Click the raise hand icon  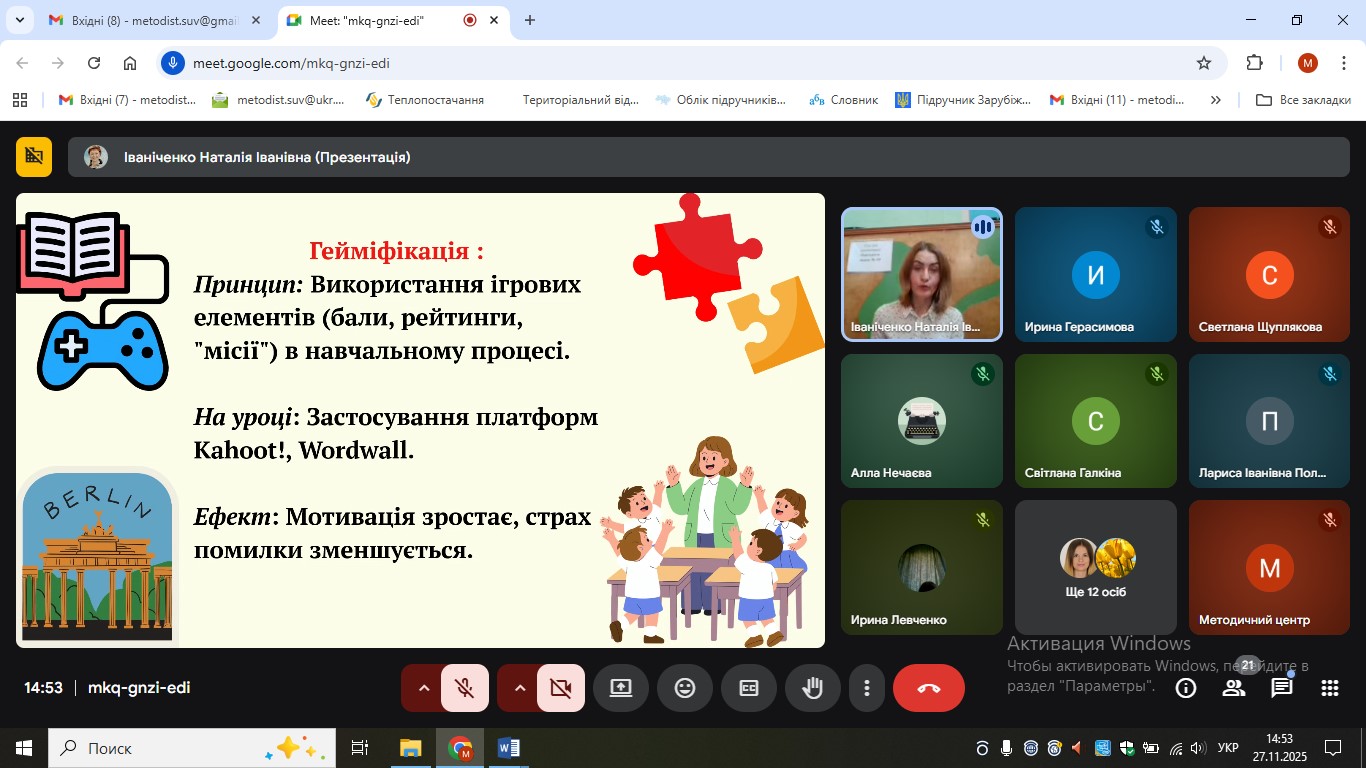pos(813,688)
